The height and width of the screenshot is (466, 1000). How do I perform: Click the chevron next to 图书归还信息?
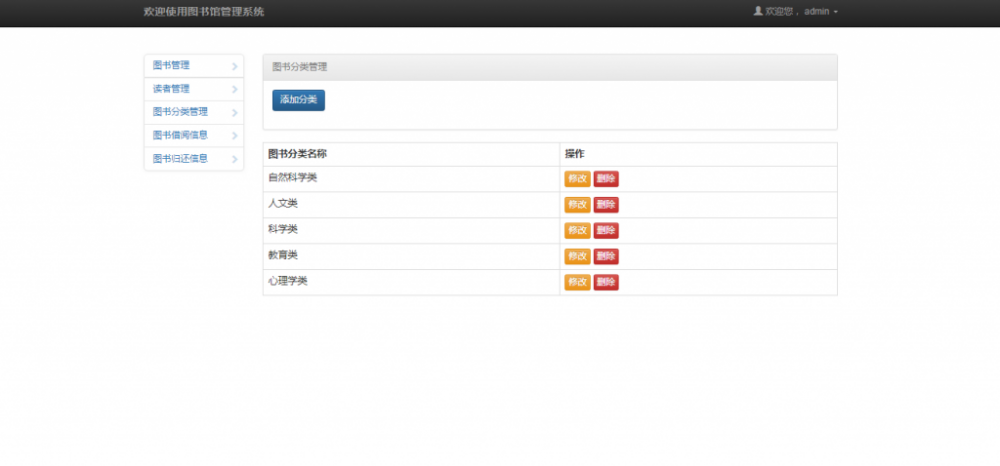(235, 159)
